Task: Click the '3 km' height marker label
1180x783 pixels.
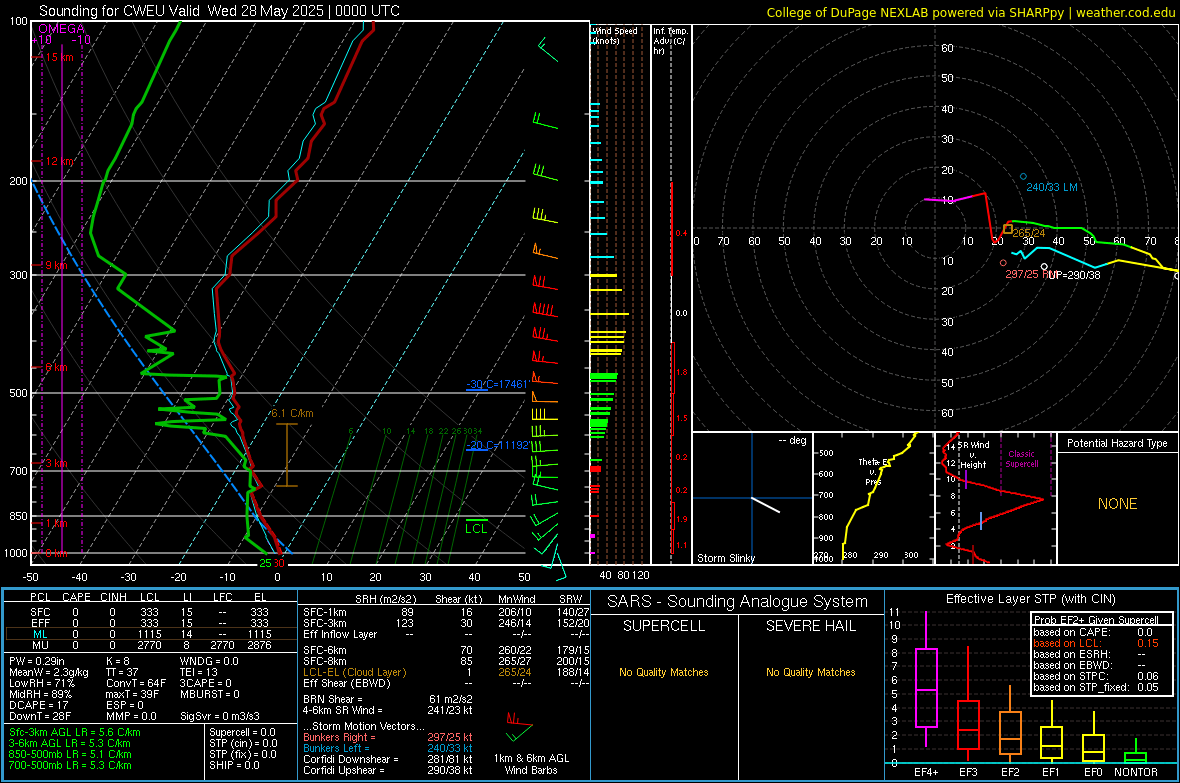Action: pyautogui.click(x=56, y=463)
